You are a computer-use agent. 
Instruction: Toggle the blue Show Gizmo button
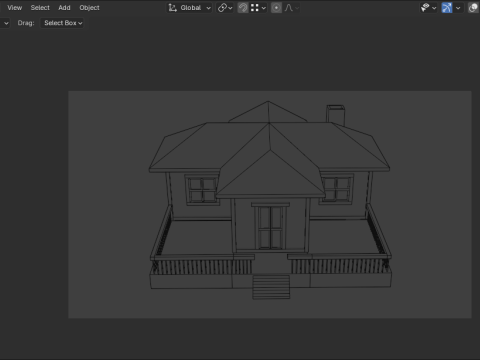pos(447,8)
